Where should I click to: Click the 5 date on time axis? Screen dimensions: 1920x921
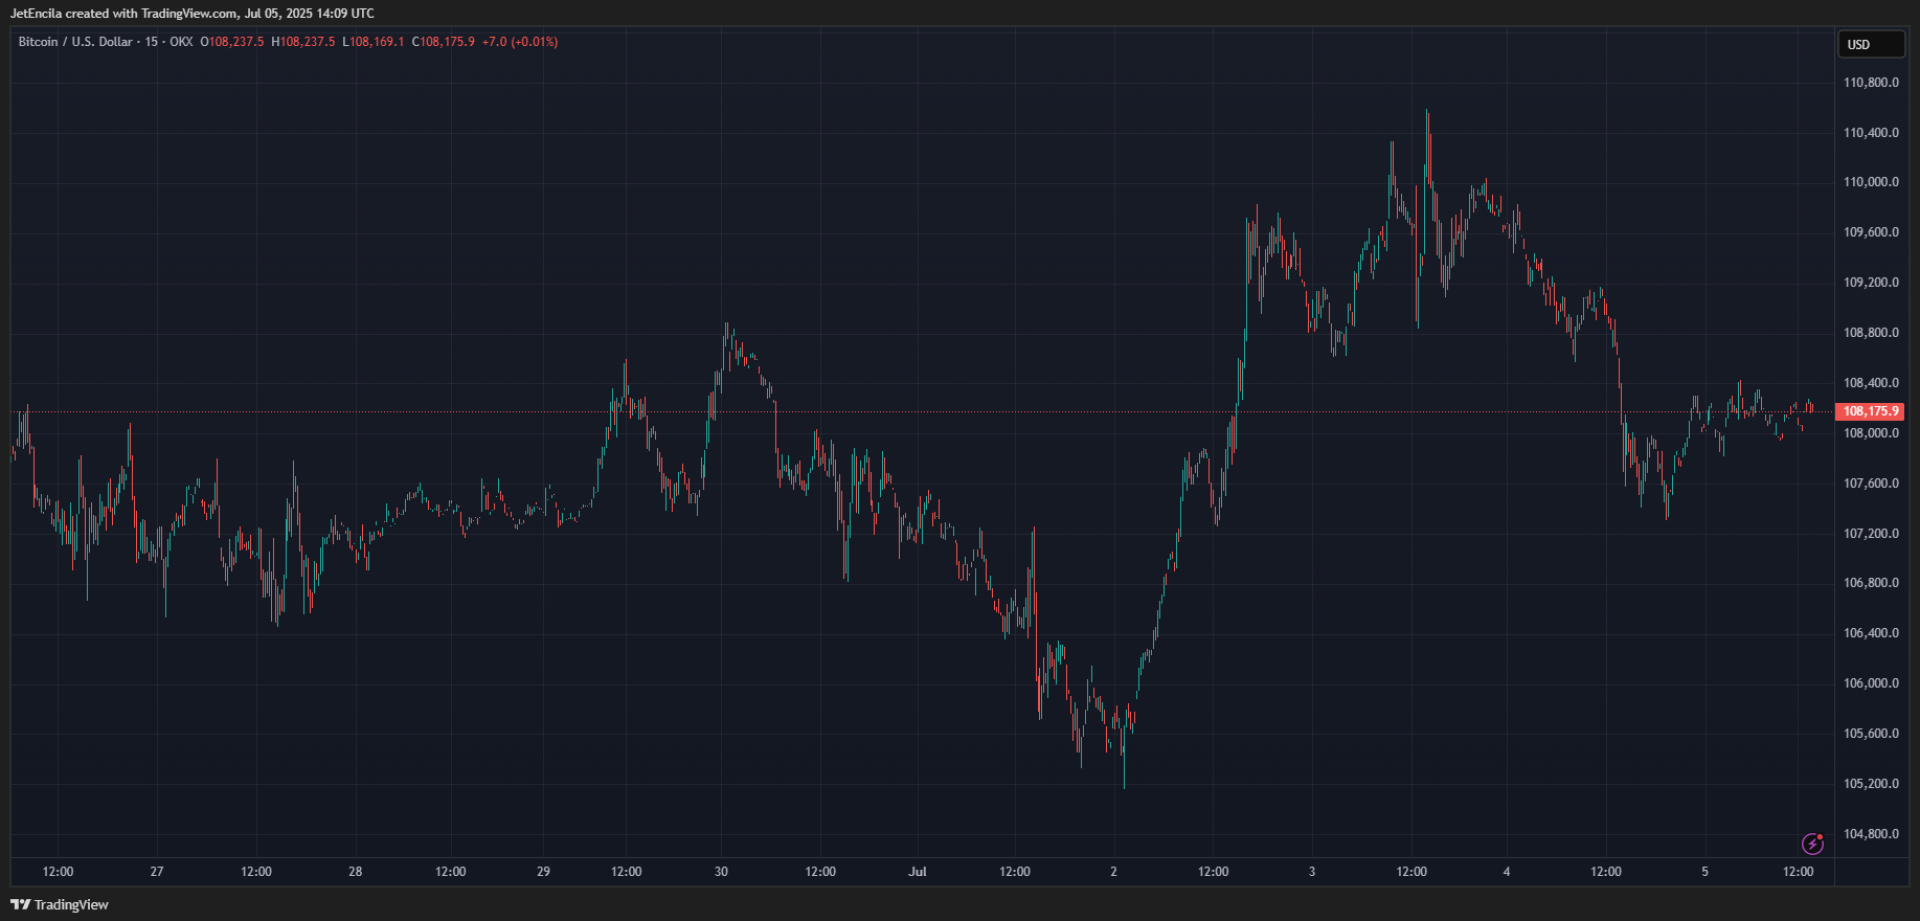[x=1705, y=872]
